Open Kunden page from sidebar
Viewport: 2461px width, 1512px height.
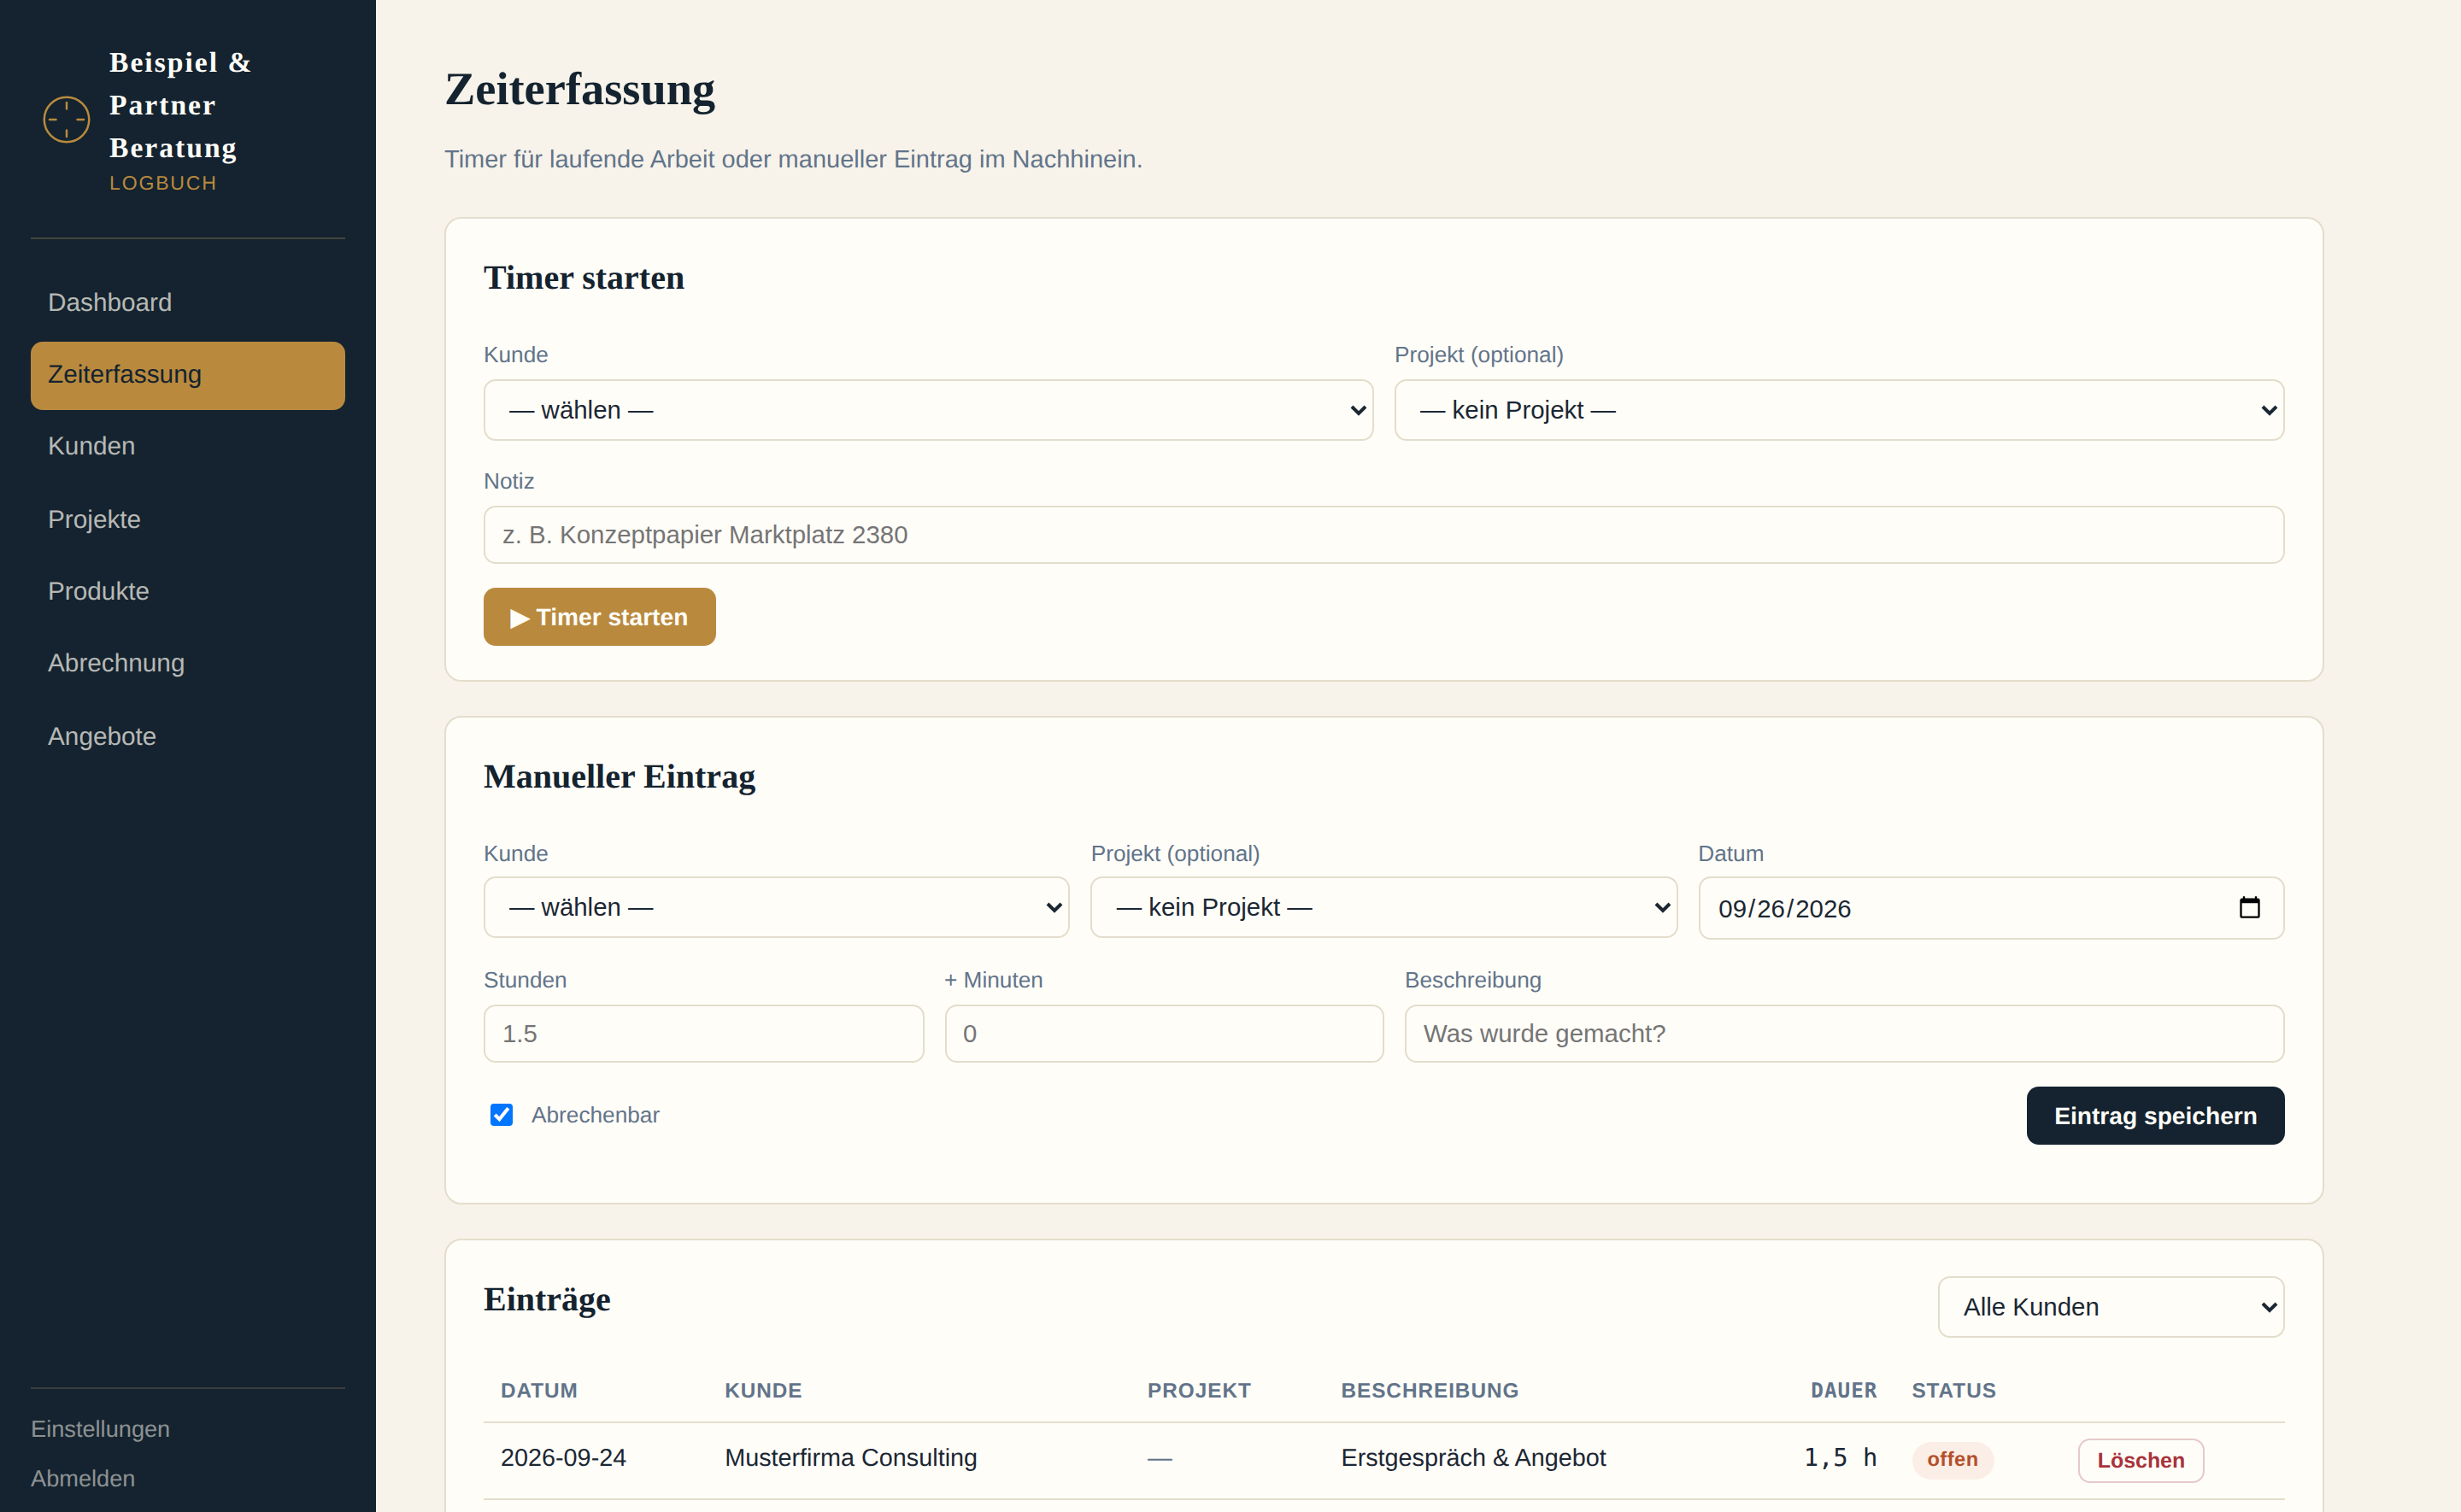coord(188,446)
